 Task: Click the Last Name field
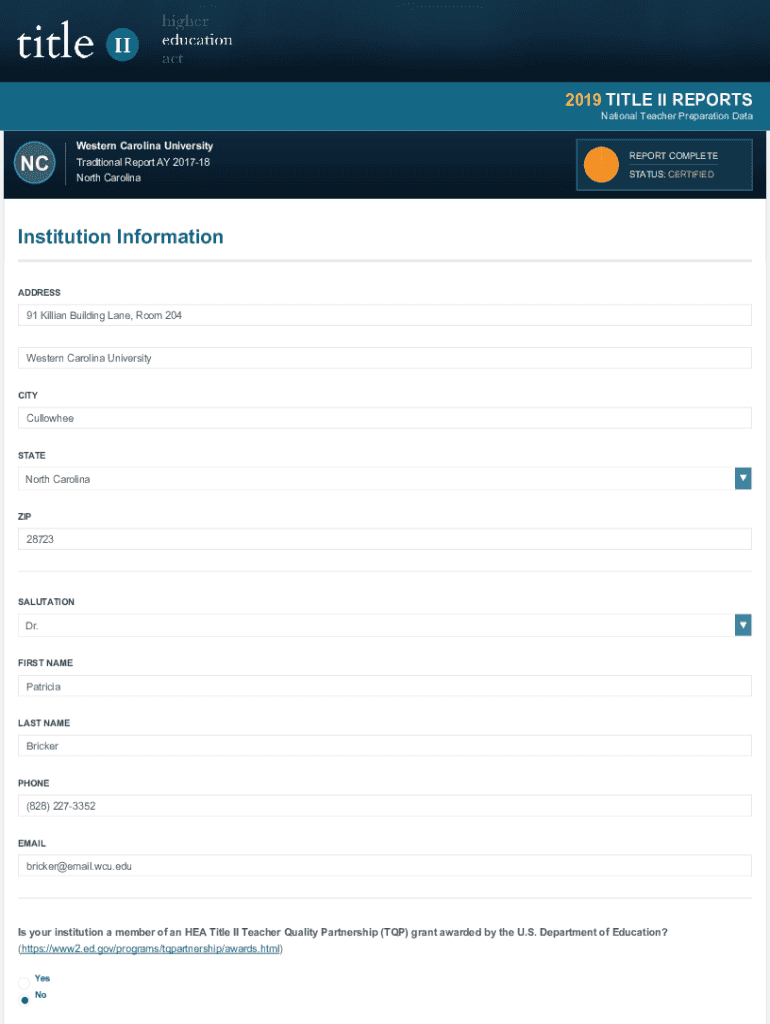pyautogui.click(x=384, y=746)
